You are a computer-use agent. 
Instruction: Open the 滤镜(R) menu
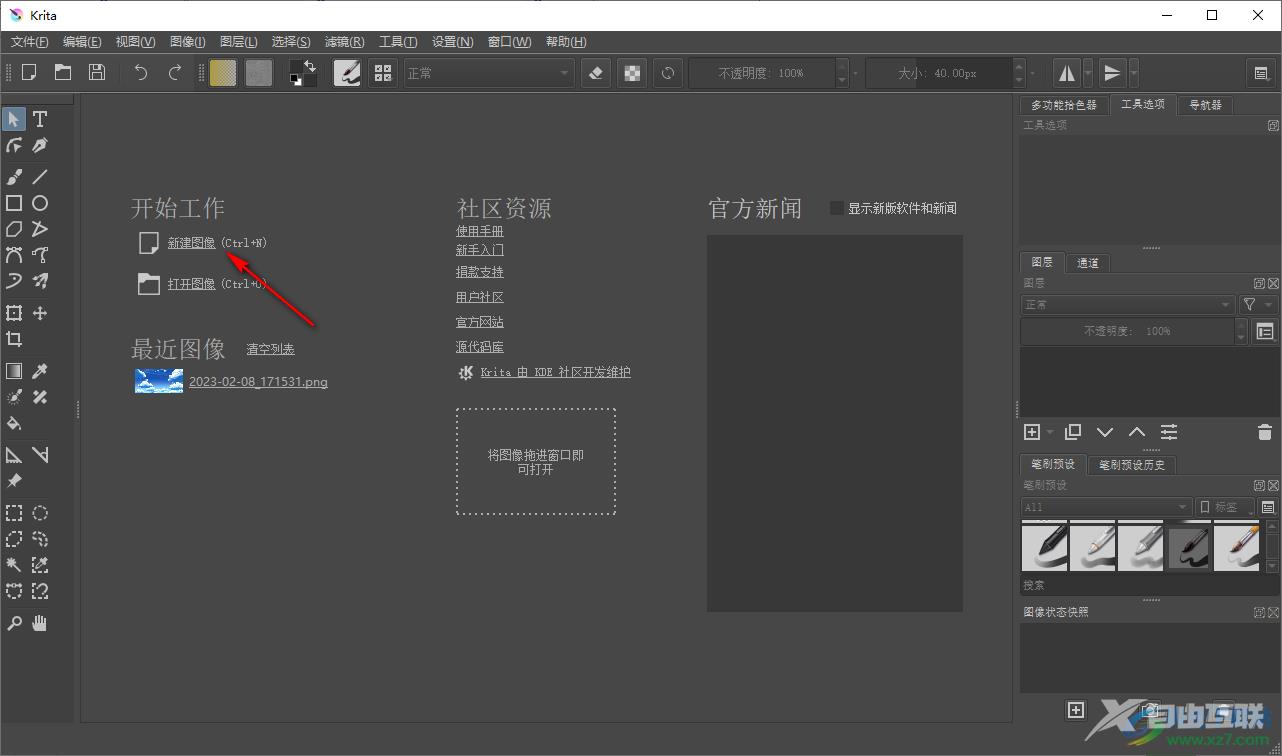[x=344, y=41]
